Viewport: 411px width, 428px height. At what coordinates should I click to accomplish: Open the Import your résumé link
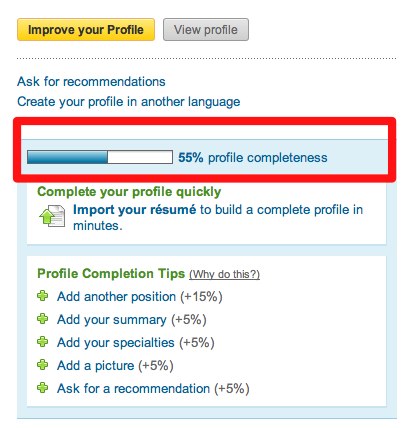pos(134,210)
